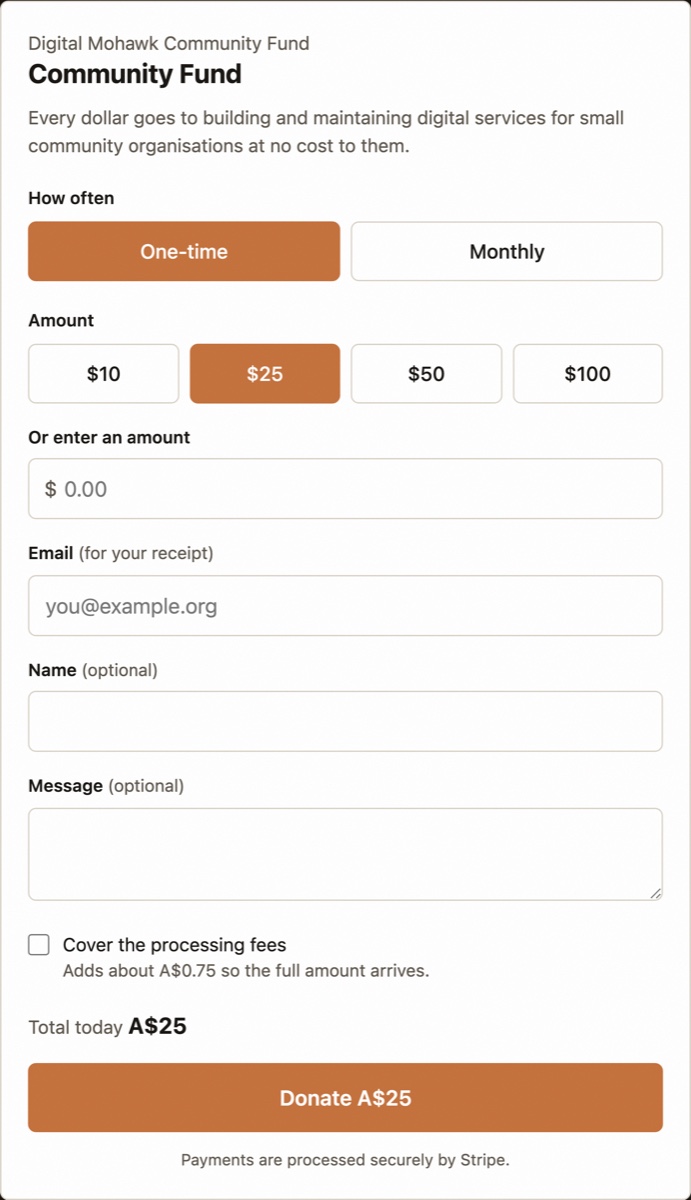This screenshot has height=1200, width=691.
Task: Click the Donate A$25 button
Action: (345, 1098)
